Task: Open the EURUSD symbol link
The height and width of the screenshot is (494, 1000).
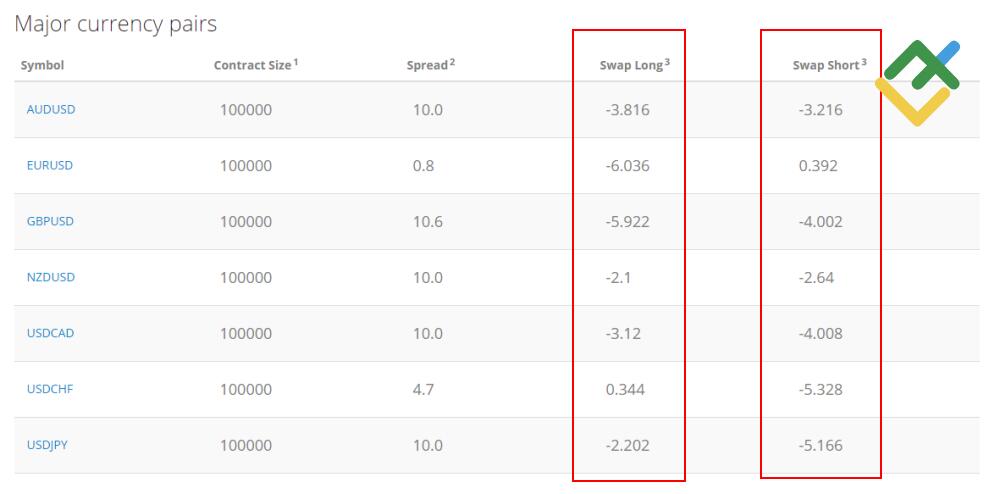Action: tap(50, 165)
